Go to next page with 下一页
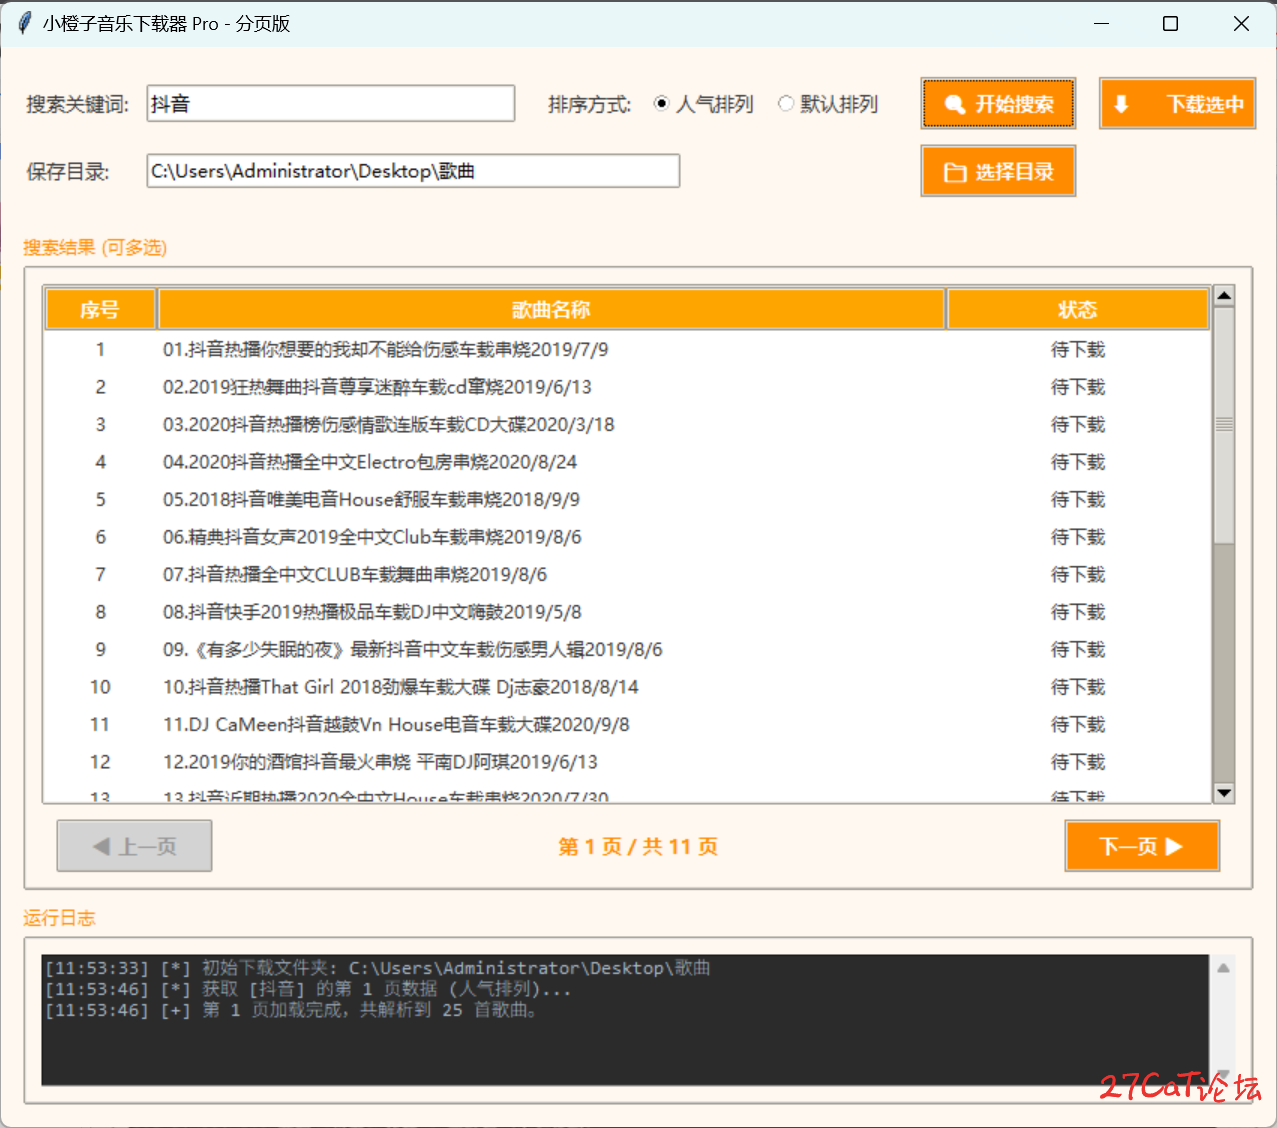Screen dimensions: 1277x1128 coord(1142,846)
